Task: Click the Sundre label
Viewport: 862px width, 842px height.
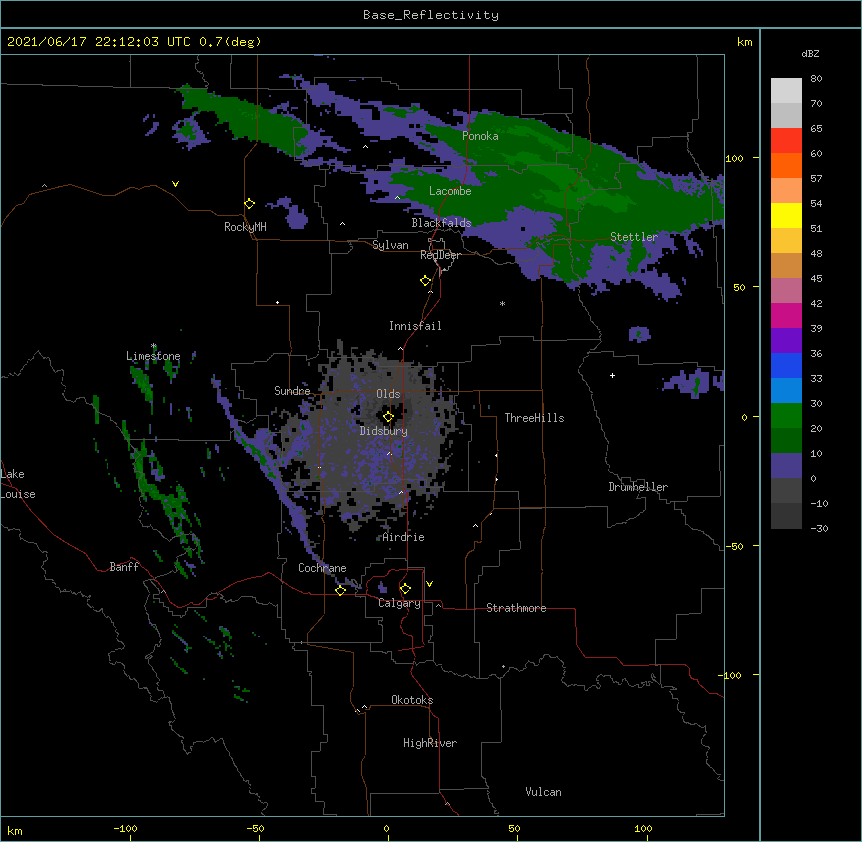Action: (292, 391)
